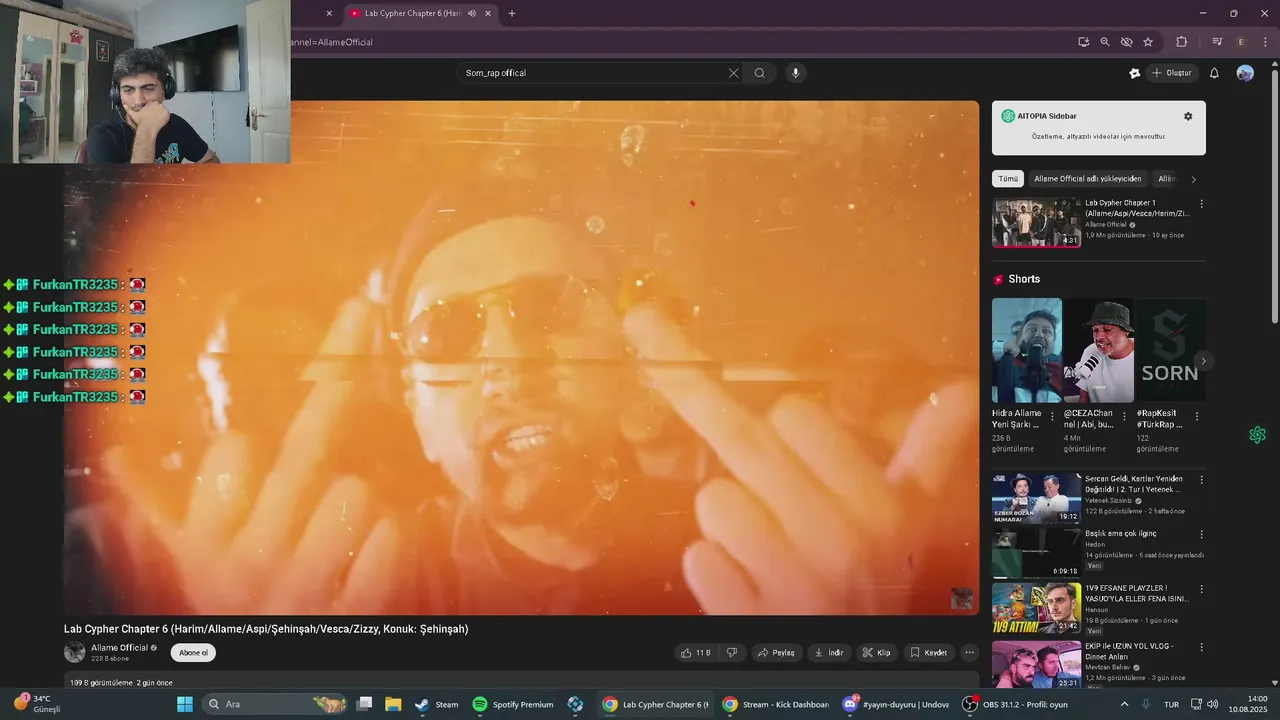The height and width of the screenshot is (720, 1280).
Task: Show next shorts with the arrow
Action: tap(1204, 361)
